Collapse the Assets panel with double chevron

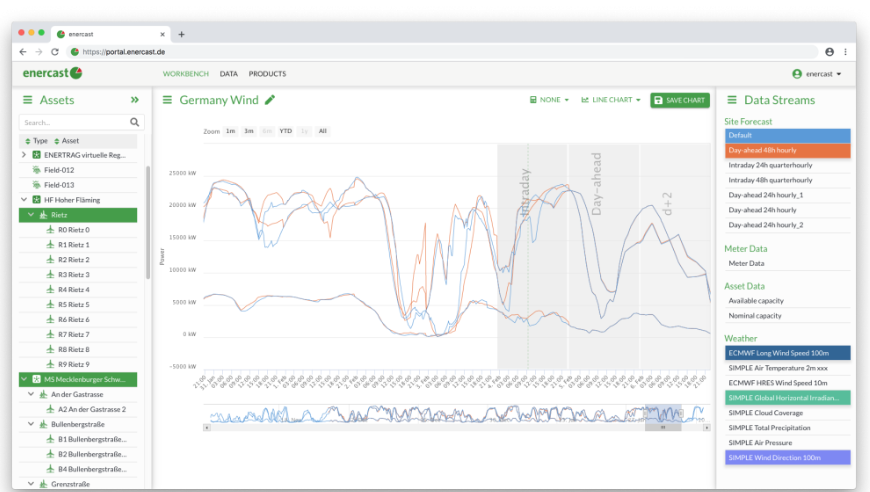coord(134,100)
